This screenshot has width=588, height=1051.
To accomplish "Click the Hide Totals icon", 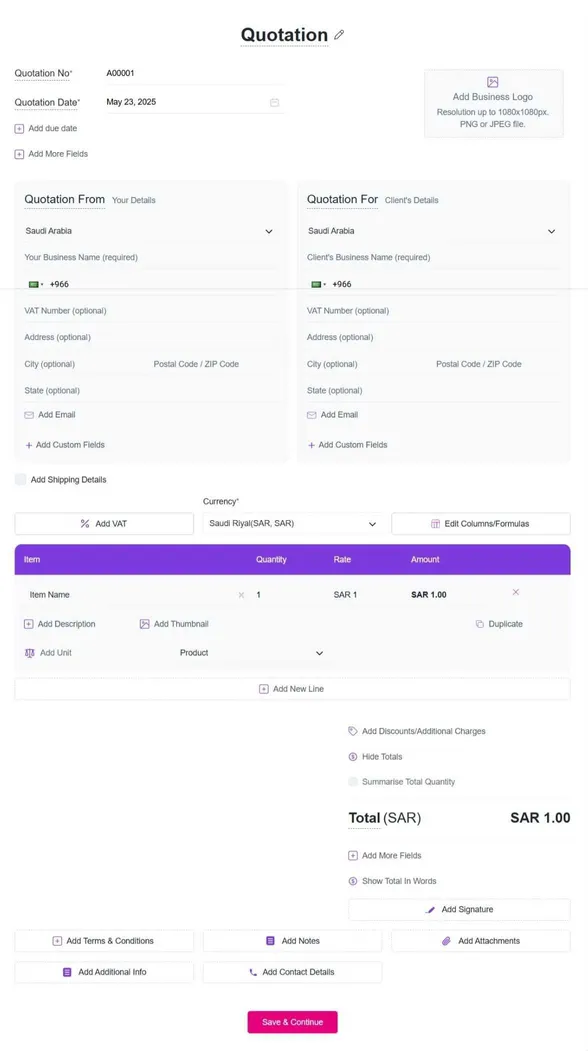I will (x=353, y=757).
